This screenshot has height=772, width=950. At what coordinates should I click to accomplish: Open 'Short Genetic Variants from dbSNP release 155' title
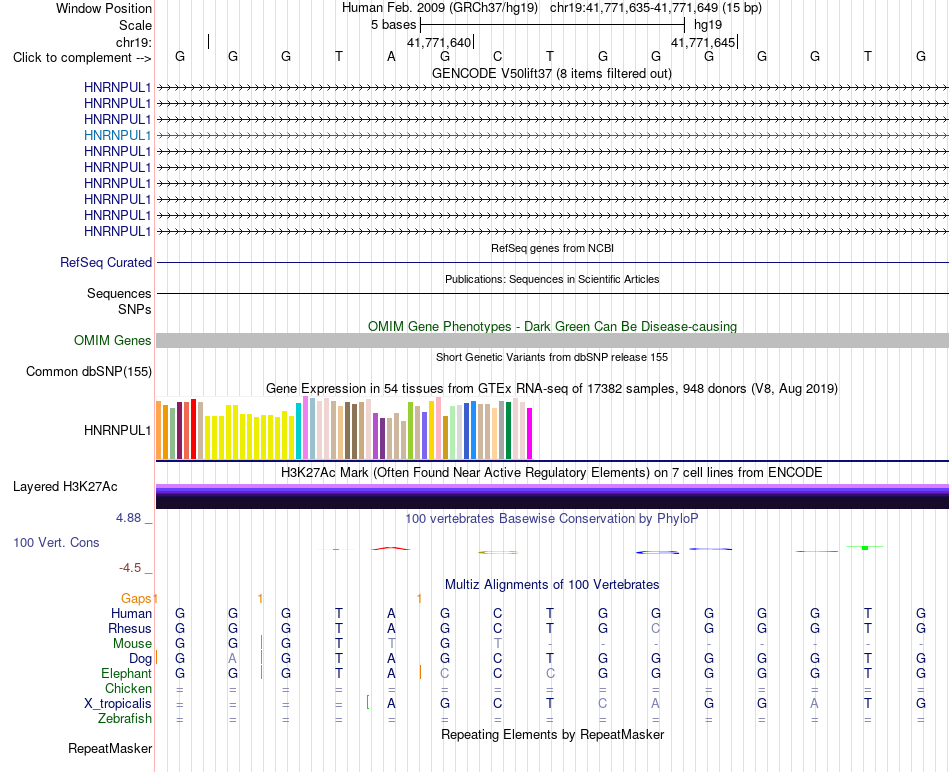coord(552,358)
